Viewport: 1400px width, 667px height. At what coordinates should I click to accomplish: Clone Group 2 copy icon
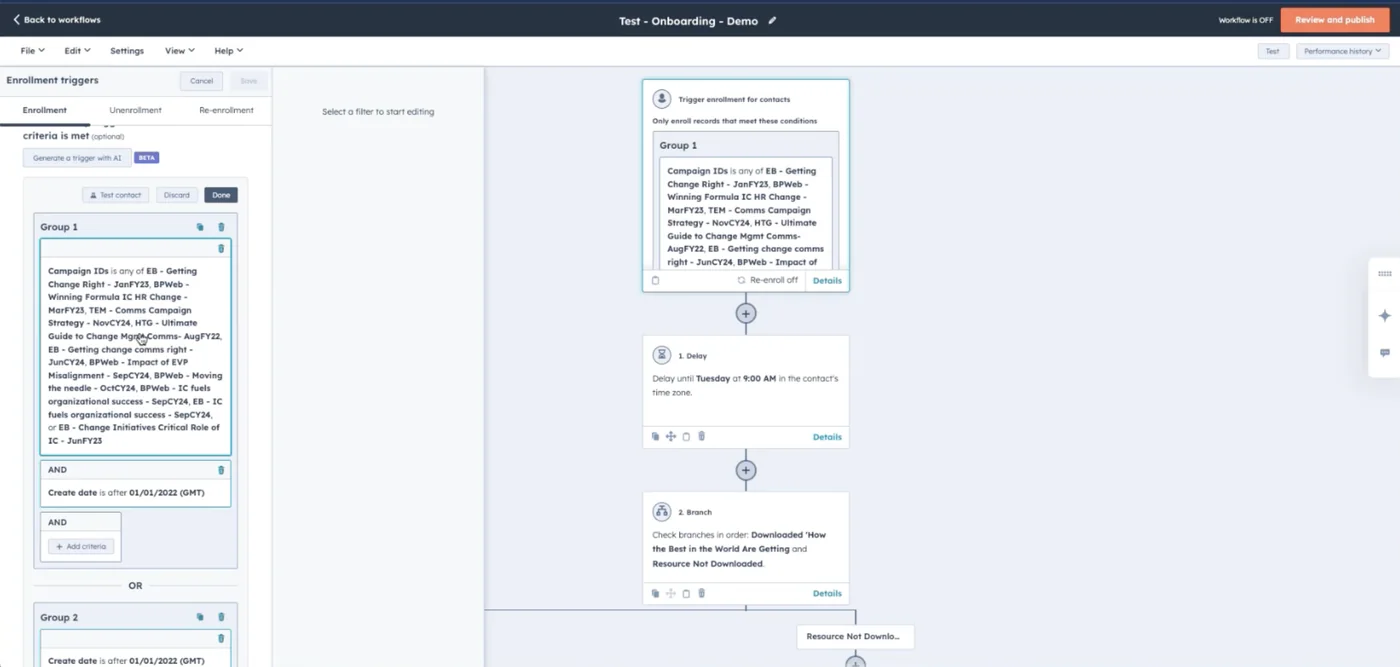click(x=200, y=617)
